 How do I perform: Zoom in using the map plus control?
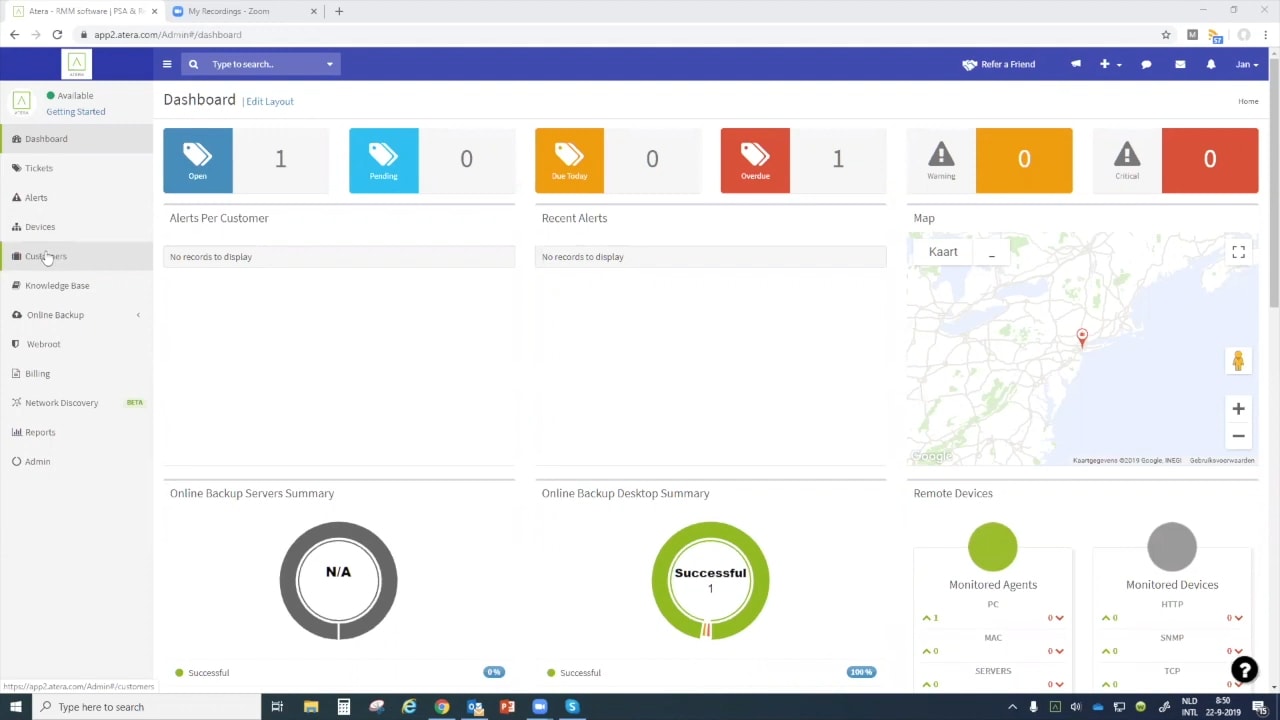pyautogui.click(x=1238, y=409)
